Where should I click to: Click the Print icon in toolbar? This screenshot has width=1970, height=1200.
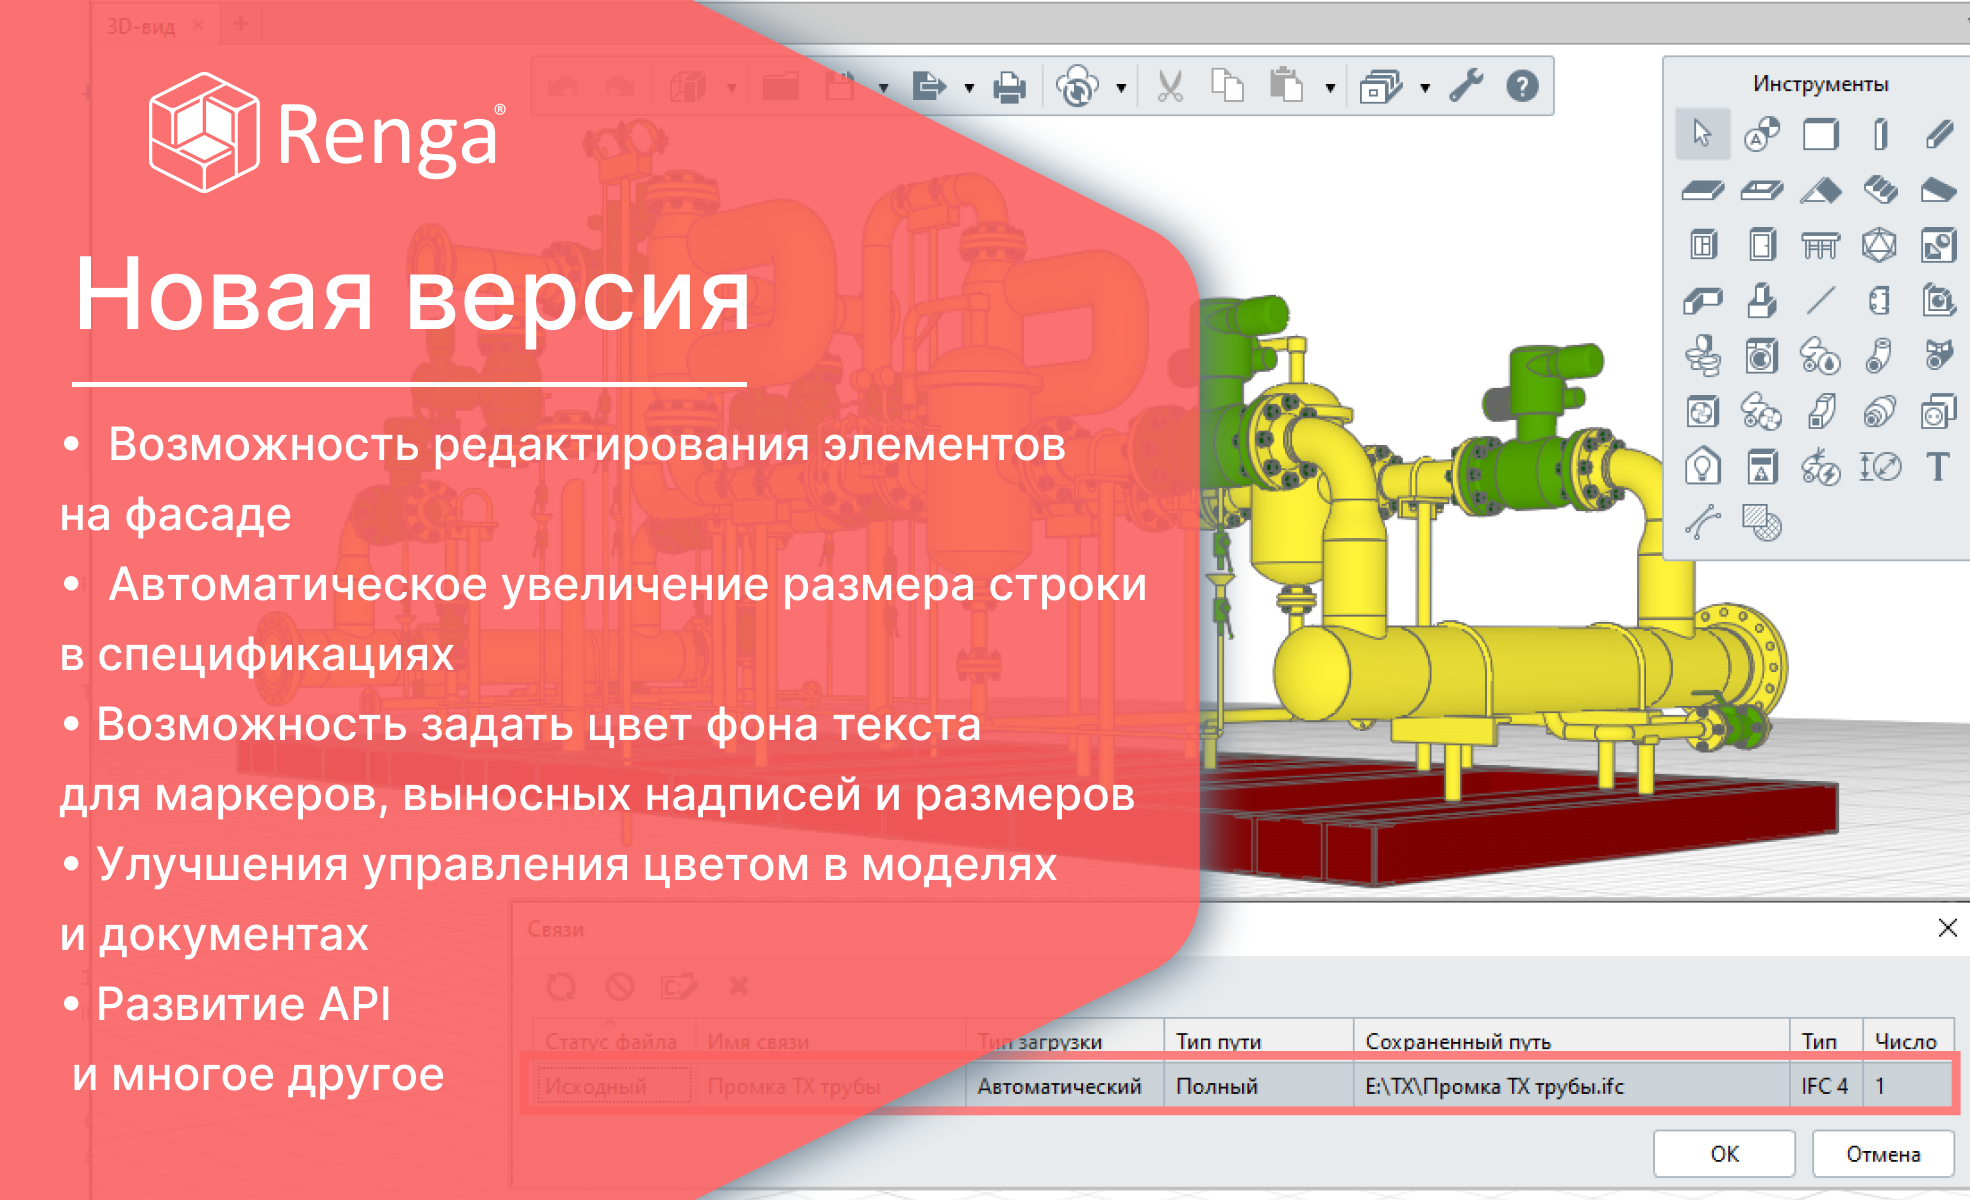pyautogui.click(x=1009, y=88)
